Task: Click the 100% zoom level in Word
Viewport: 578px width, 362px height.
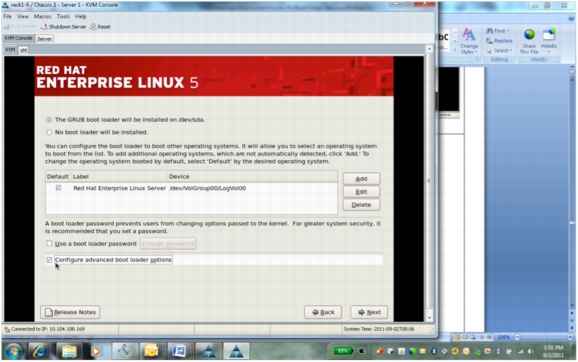Action: click(x=503, y=337)
